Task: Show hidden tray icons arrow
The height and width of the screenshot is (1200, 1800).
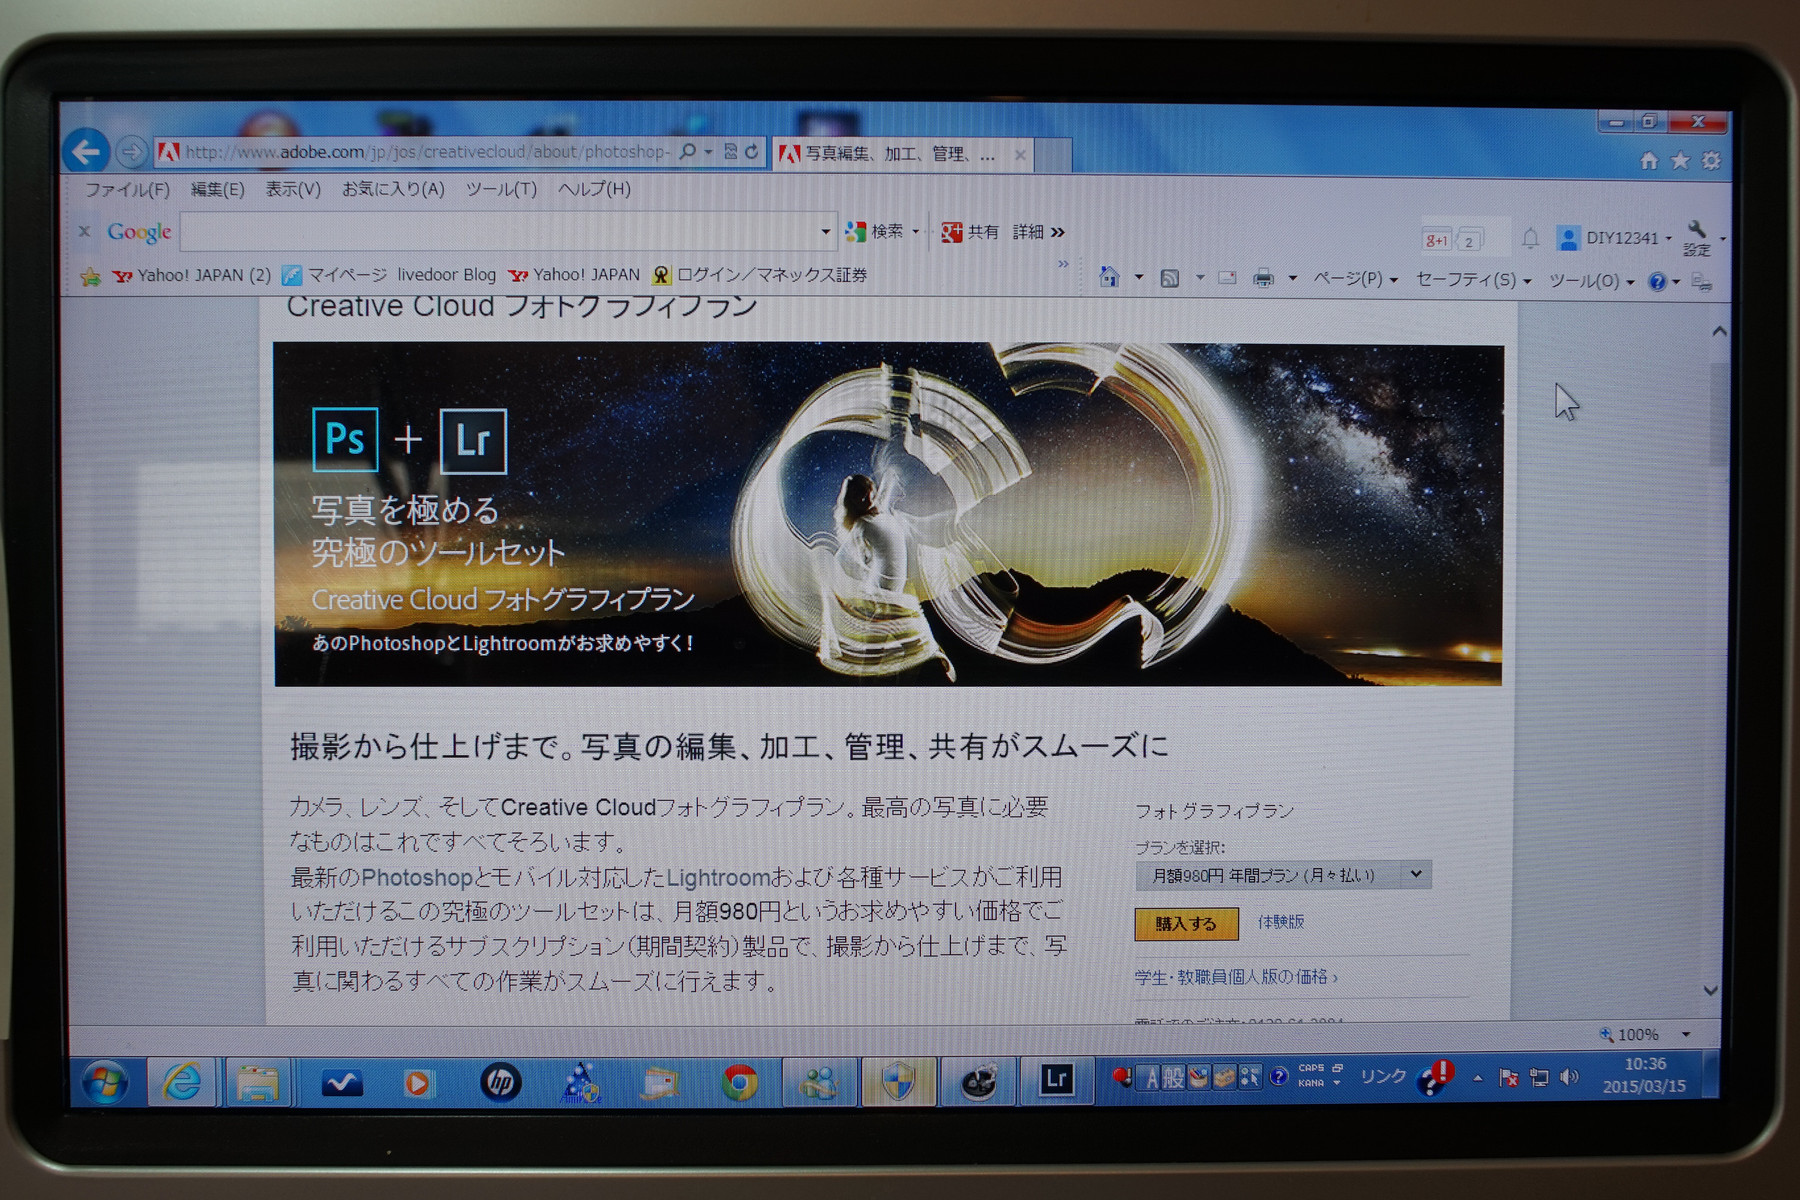Action: tap(1477, 1078)
